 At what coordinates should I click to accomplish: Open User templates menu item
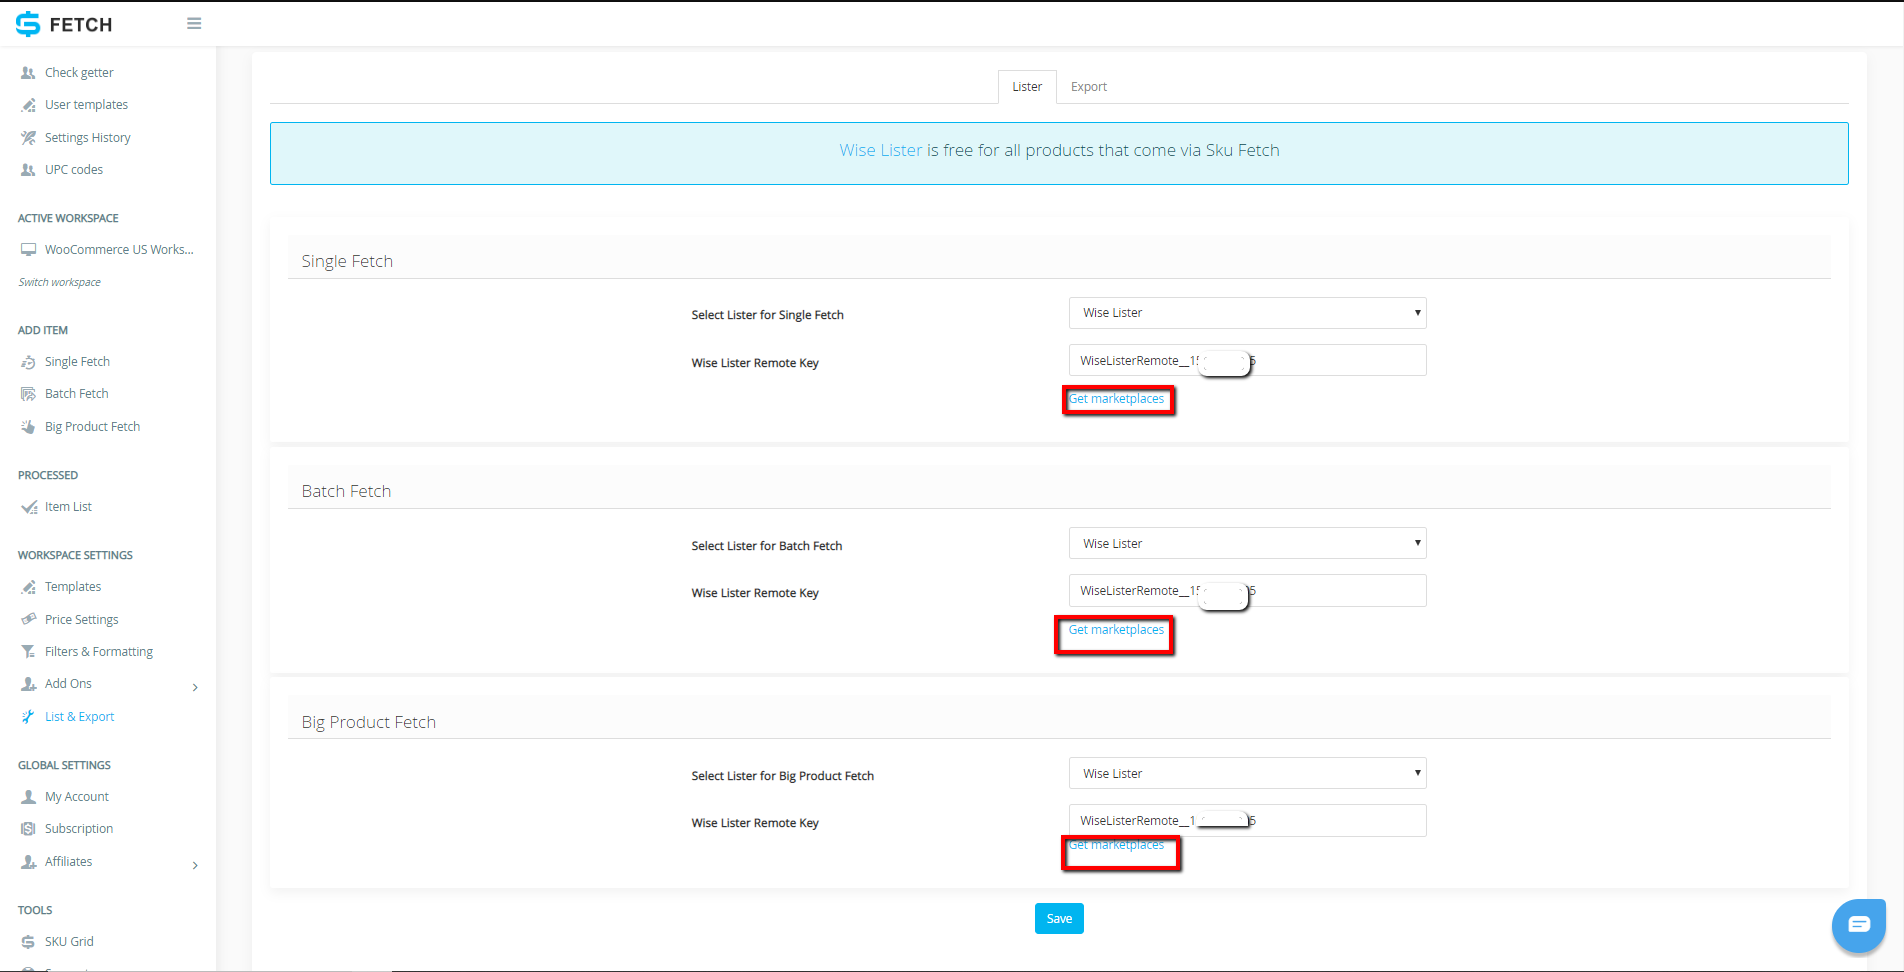coord(86,105)
